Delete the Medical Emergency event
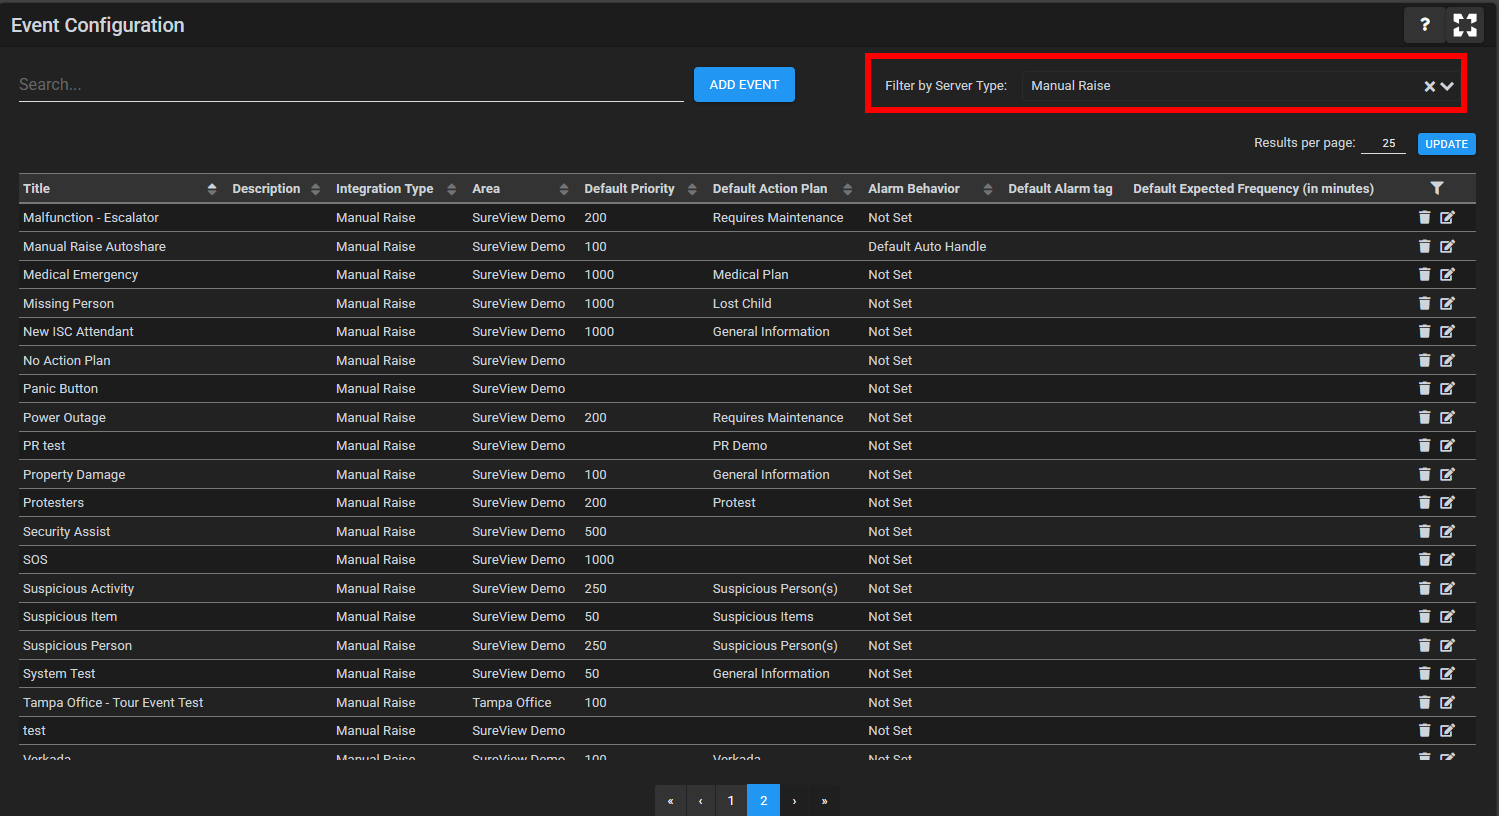The image size is (1499, 816). coord(1424,274)
